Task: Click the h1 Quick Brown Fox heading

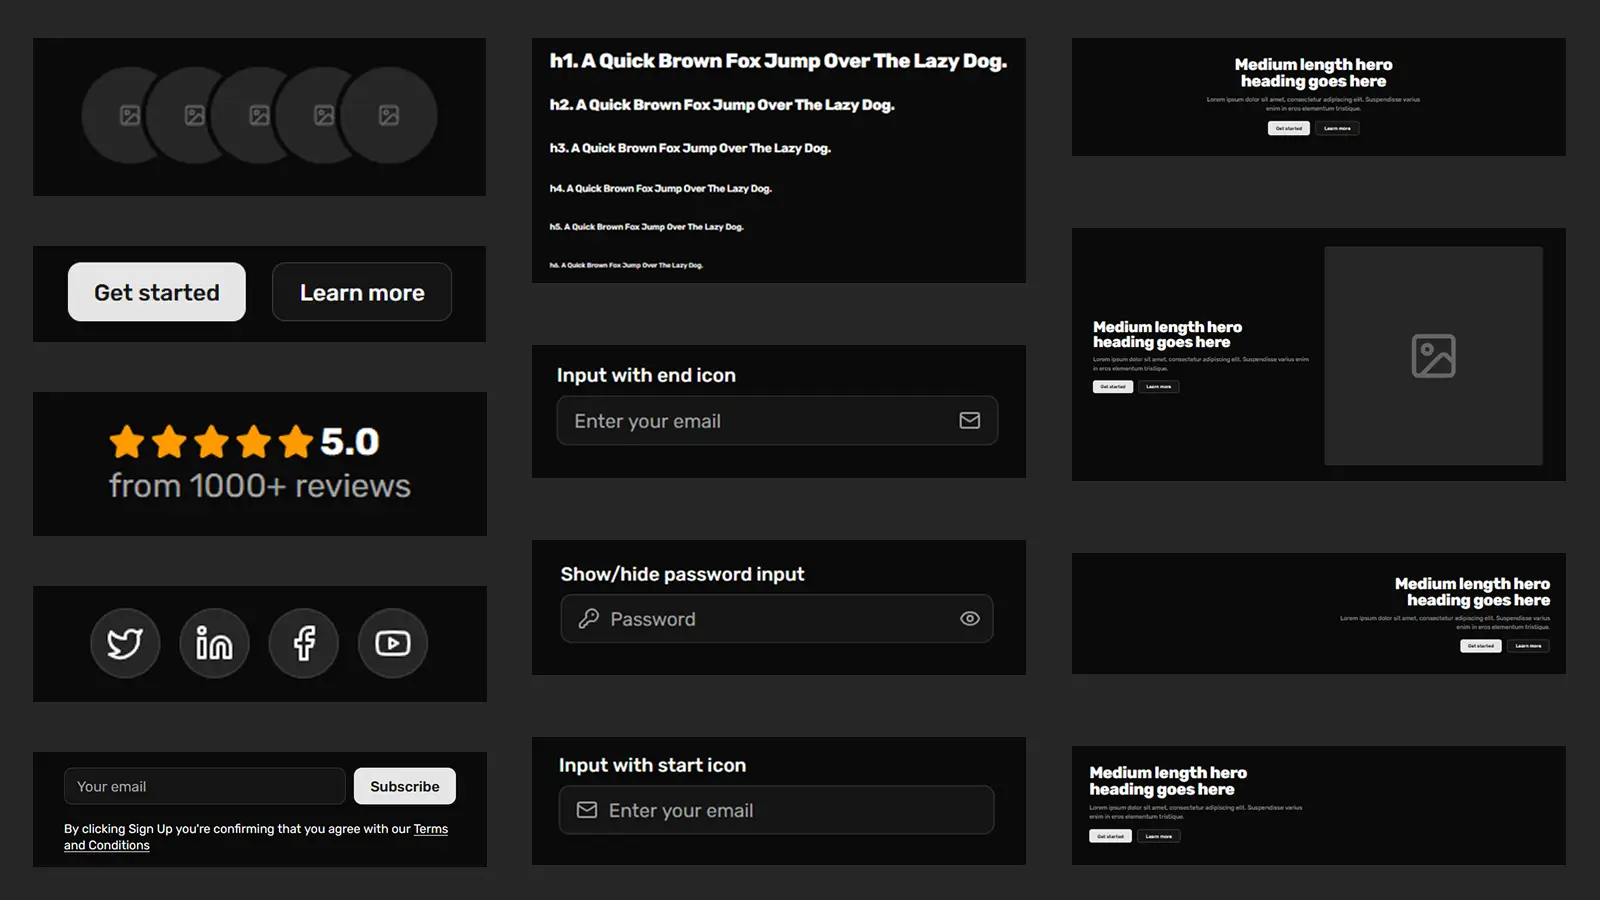Action: coord(778,60)
